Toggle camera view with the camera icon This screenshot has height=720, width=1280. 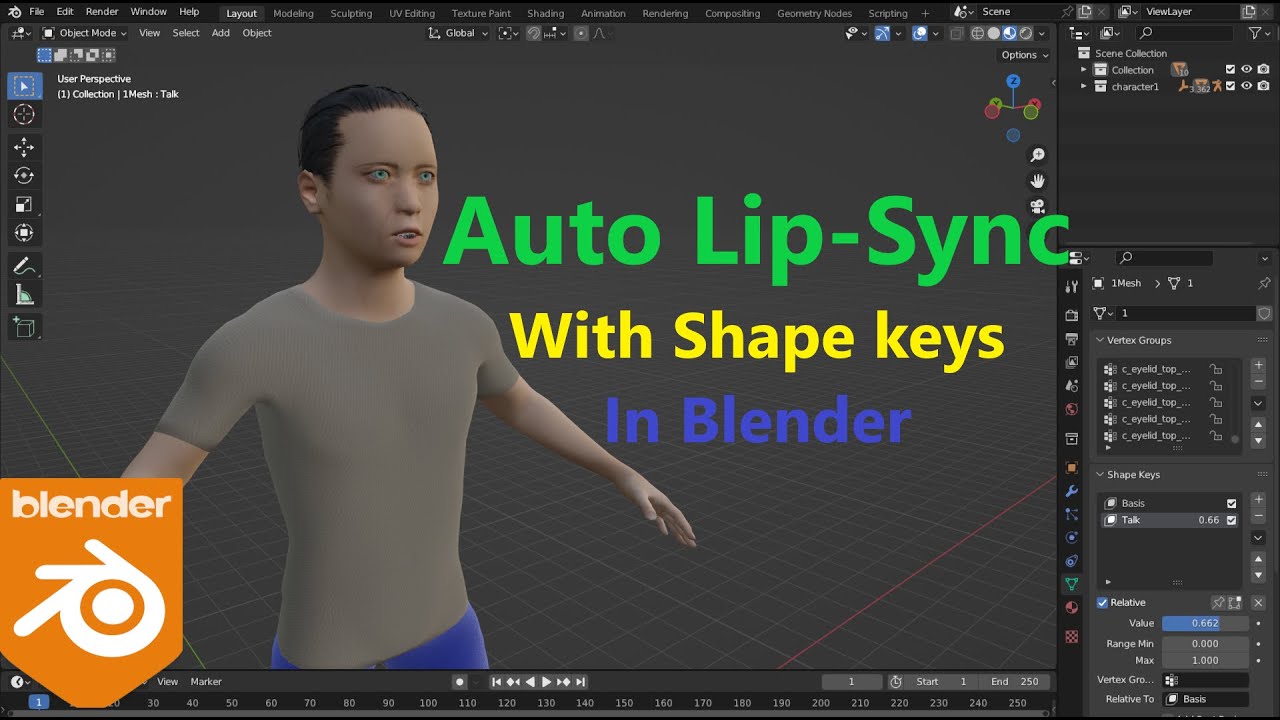tap(1038, 207)
